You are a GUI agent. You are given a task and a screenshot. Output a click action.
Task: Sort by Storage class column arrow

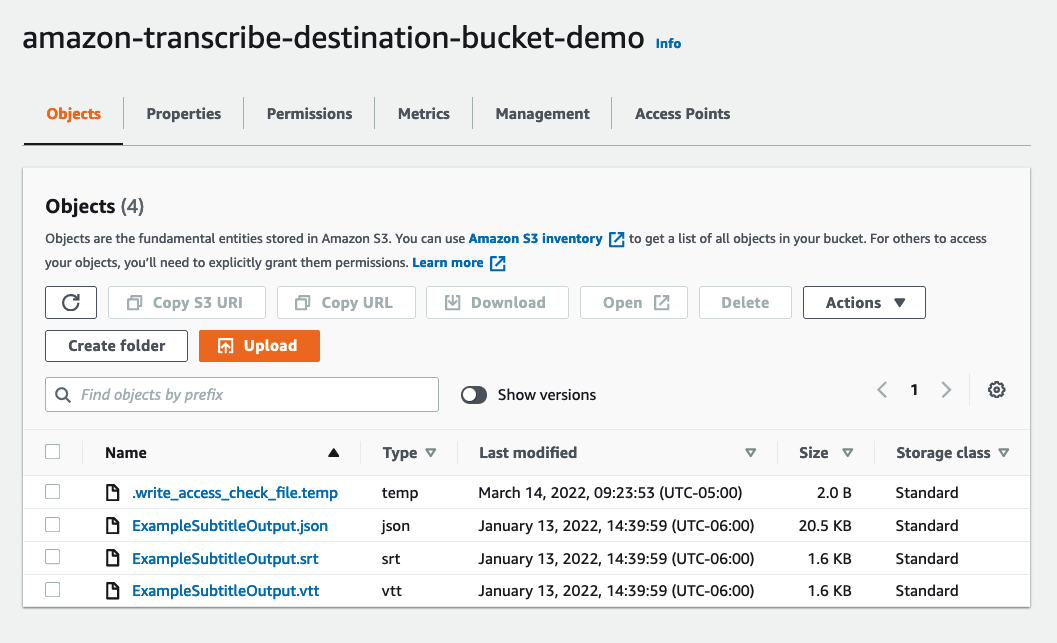coord(1004,453)
